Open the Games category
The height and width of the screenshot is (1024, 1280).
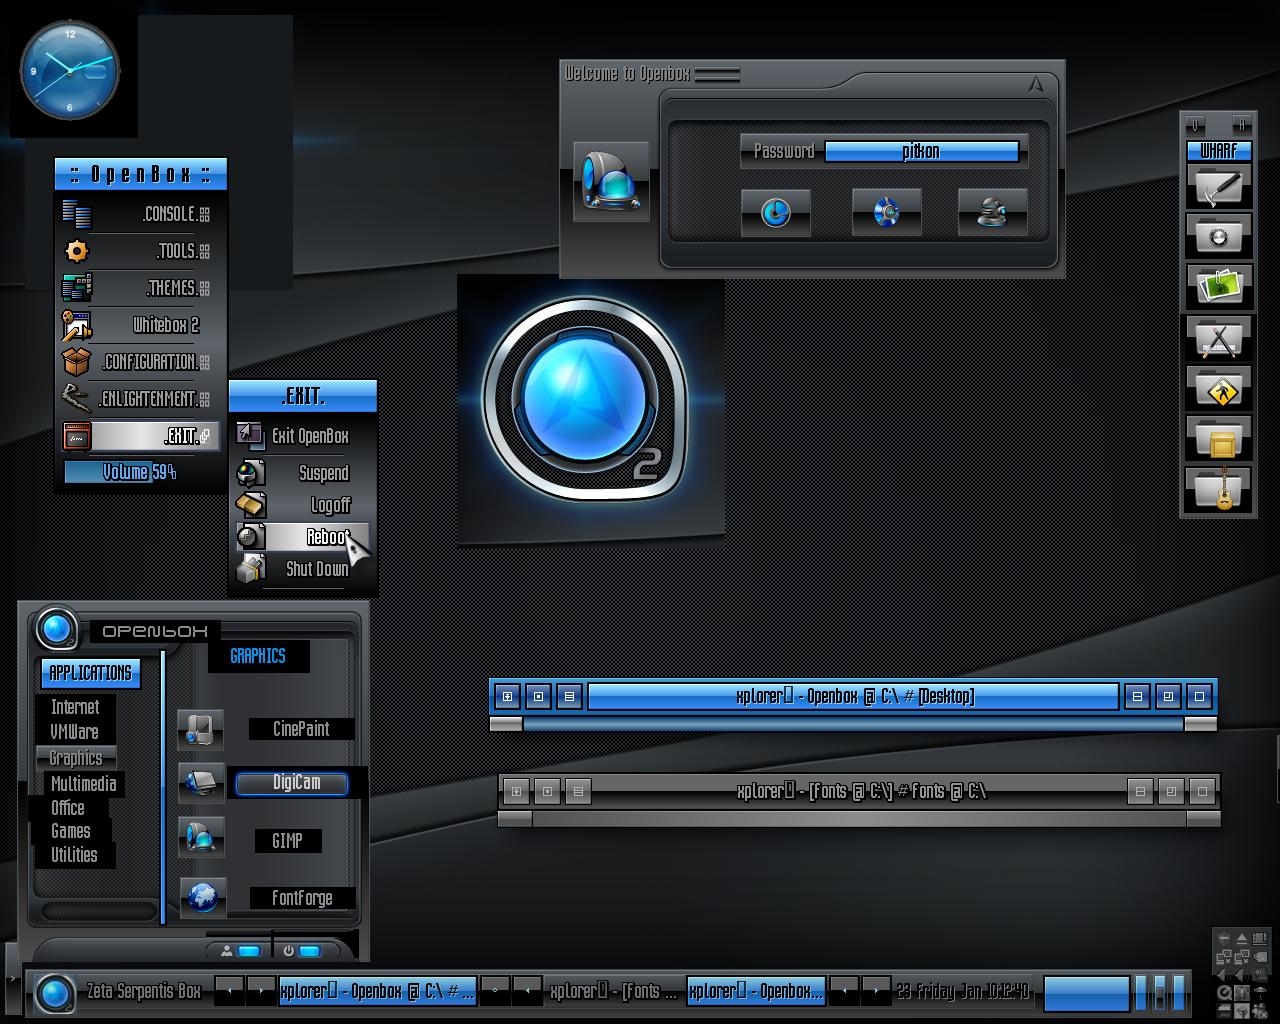tap(71, 831)
